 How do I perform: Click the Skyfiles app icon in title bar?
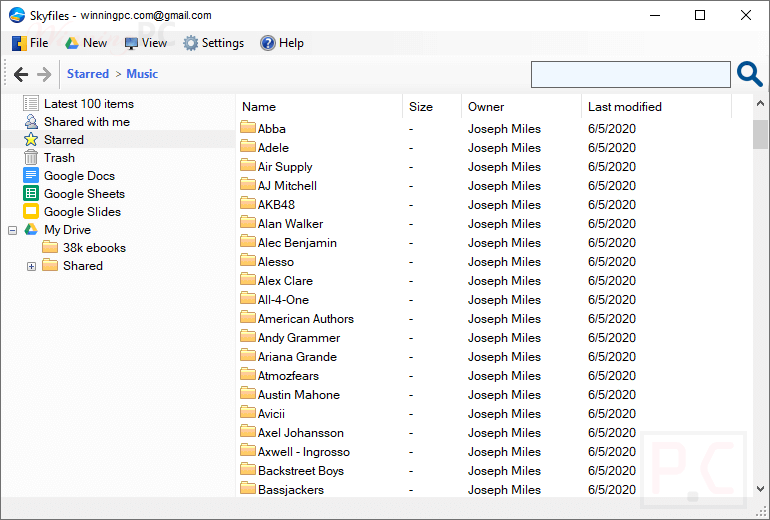(17, 15)
